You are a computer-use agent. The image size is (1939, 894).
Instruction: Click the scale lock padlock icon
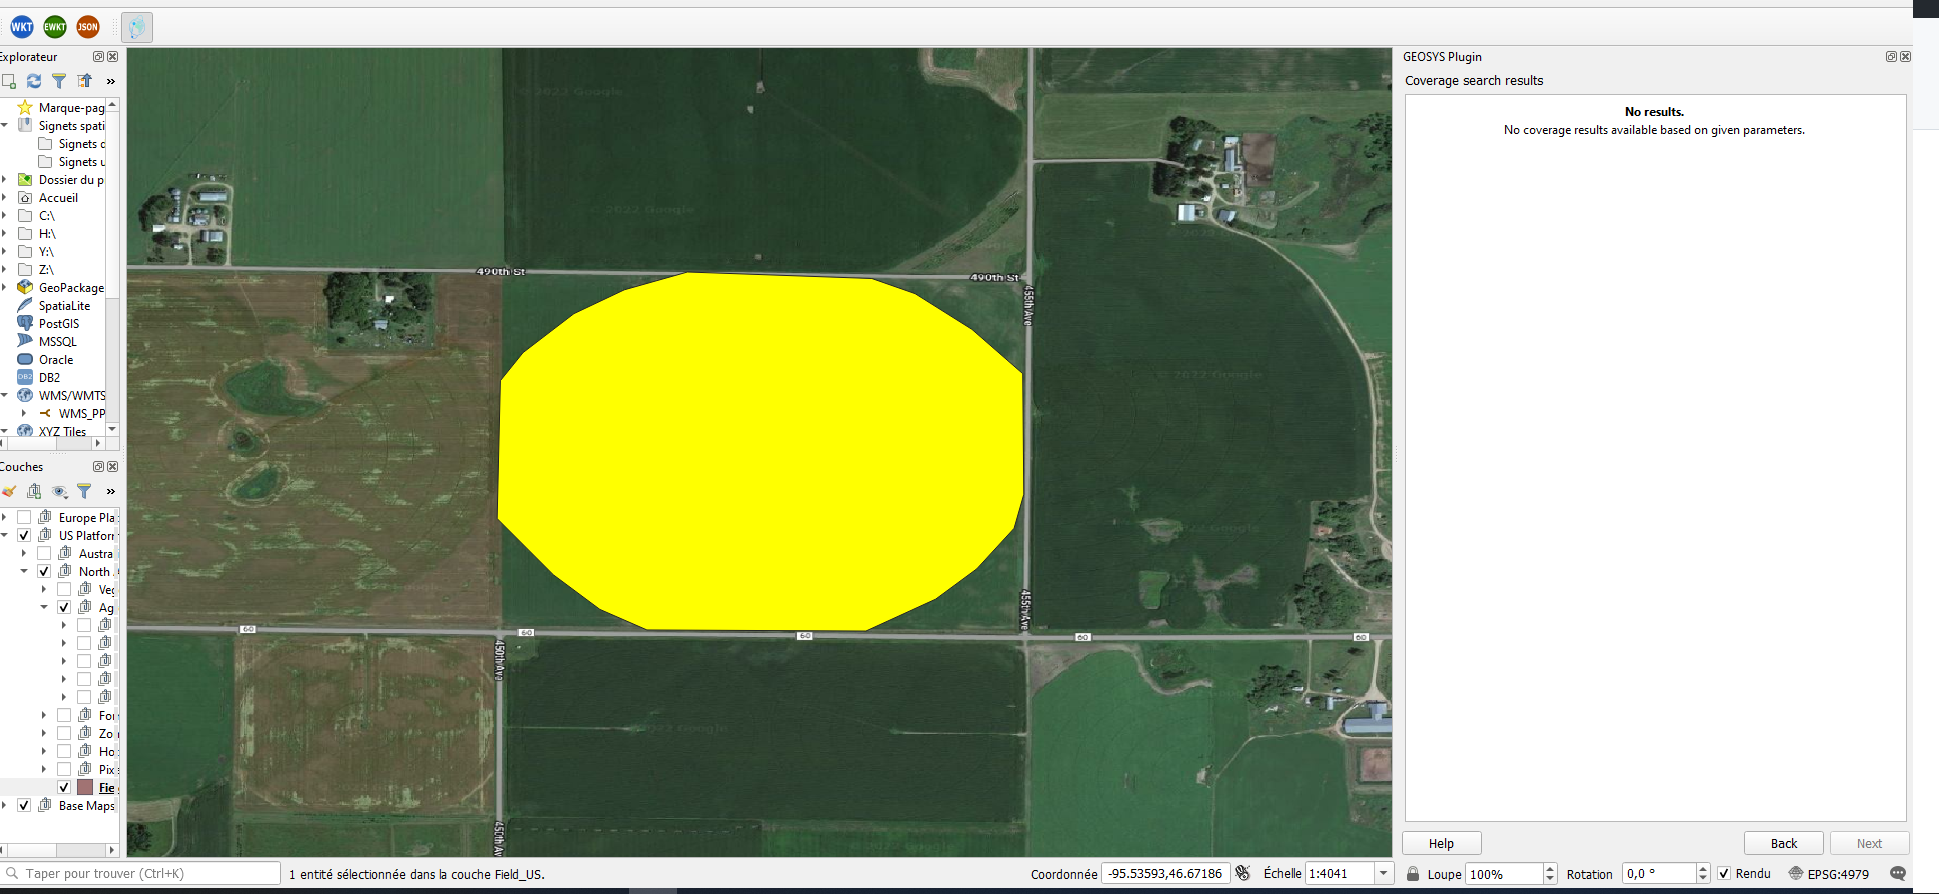click(x=1413, y=873)
